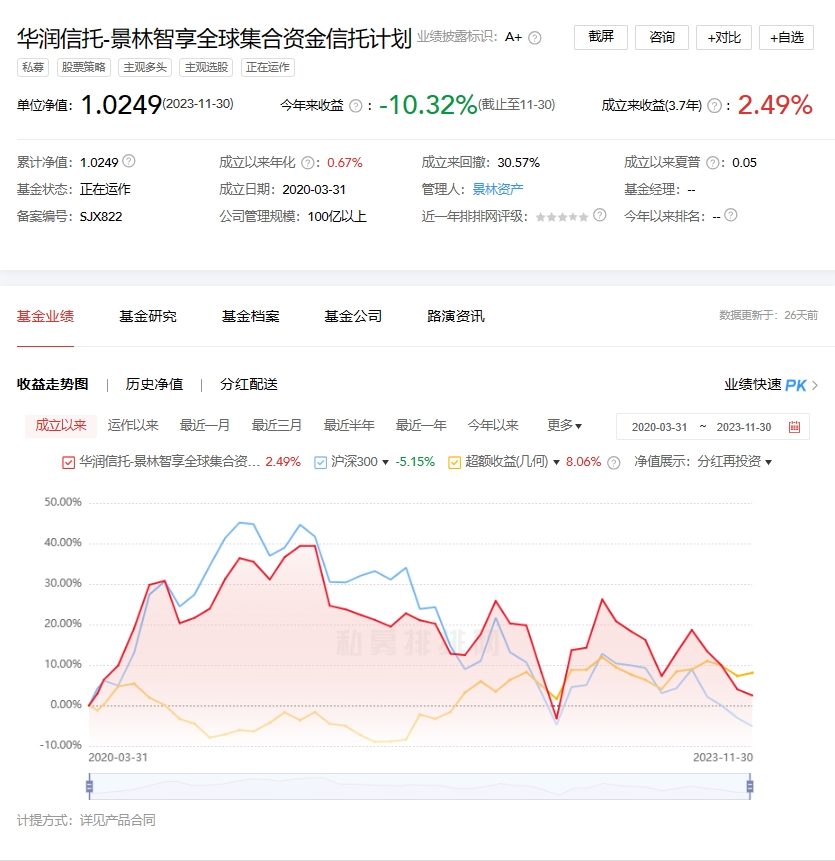Image resolution: width=835 pixels, height=861 pixels.
Task: Click the left handle of chart range slider
Action: click(89, 787)
